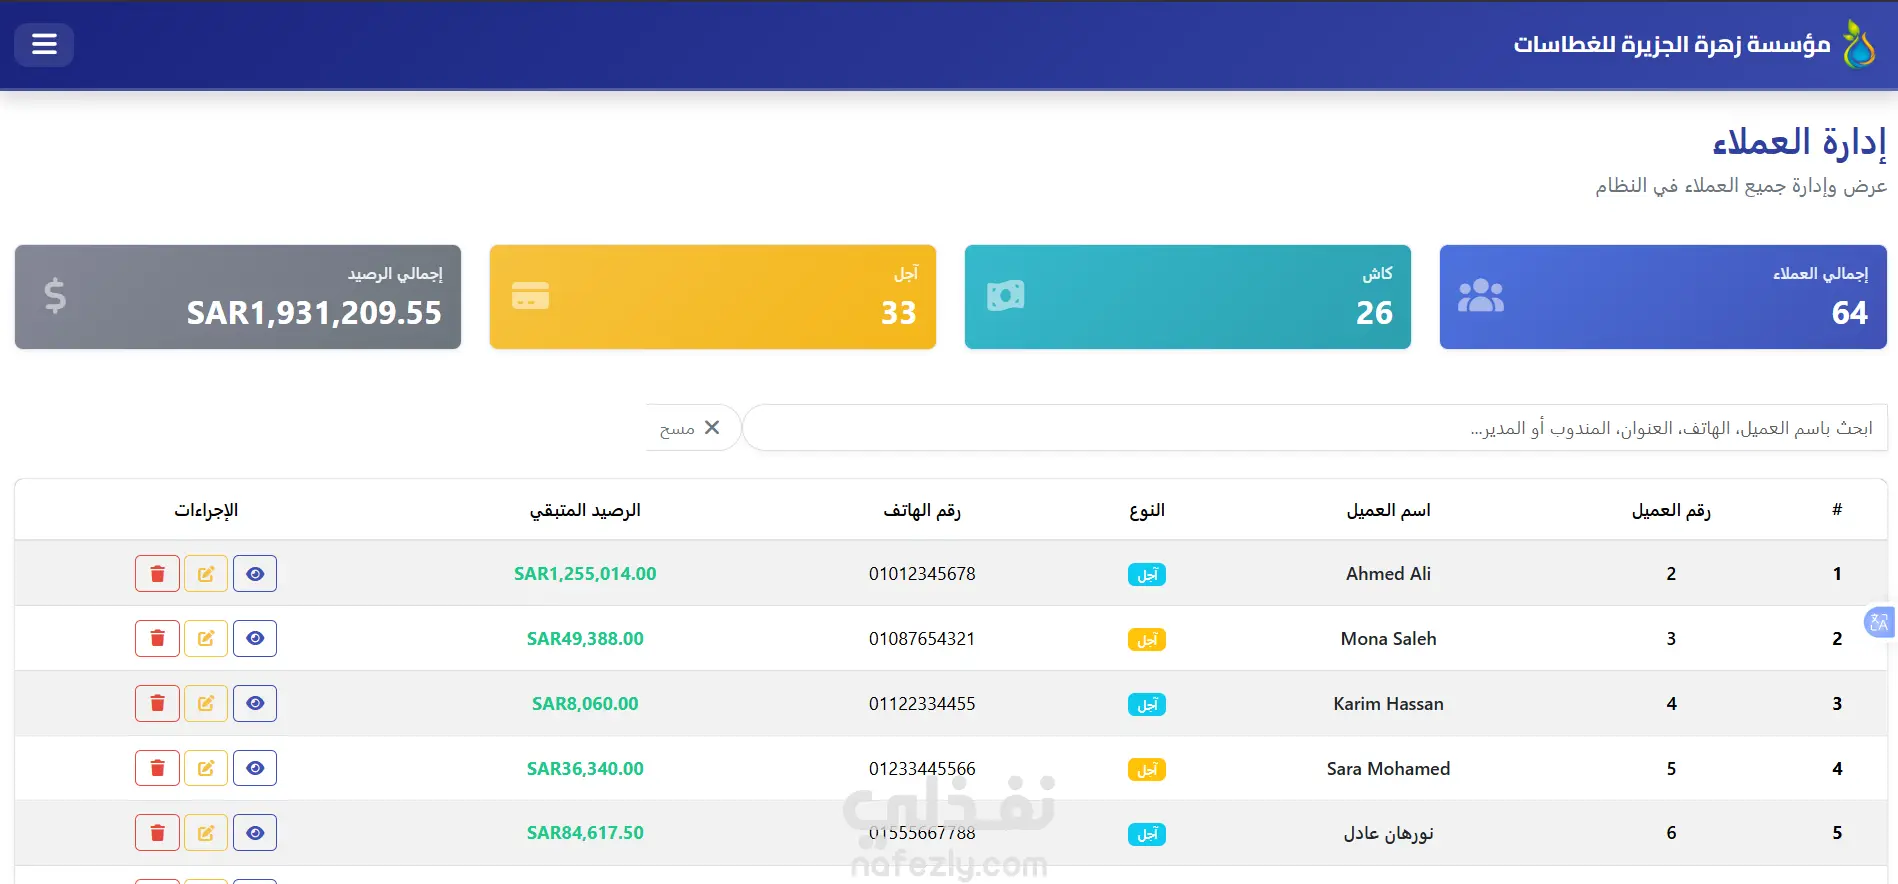Select the name Ahmed Ali
Viewport: 1898px width, 884px height.
pyautogui.click(x=1388, y=574)
